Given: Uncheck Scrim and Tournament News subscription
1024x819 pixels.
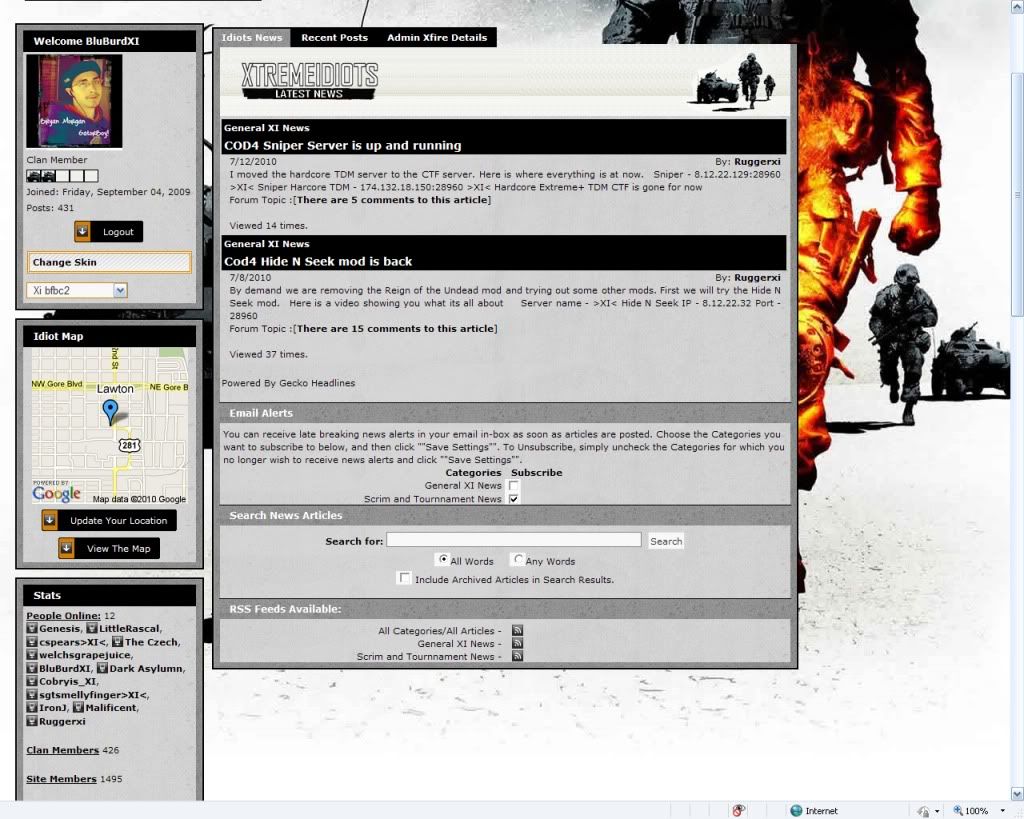Looking at the screenshot, I should (x=514, y=499).
